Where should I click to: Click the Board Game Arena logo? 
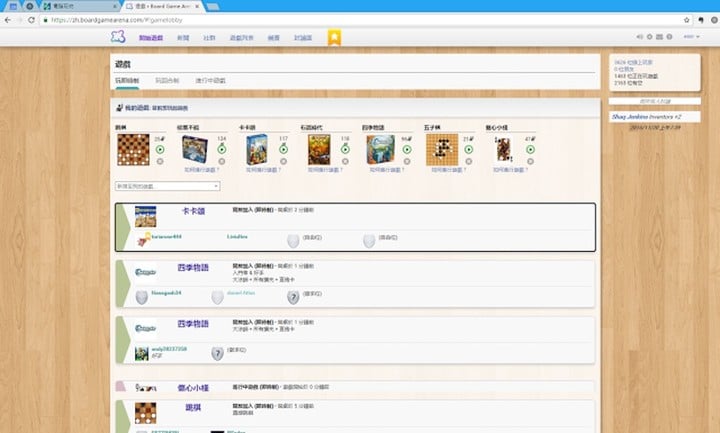pyautogui.click(x=118, y=37)
